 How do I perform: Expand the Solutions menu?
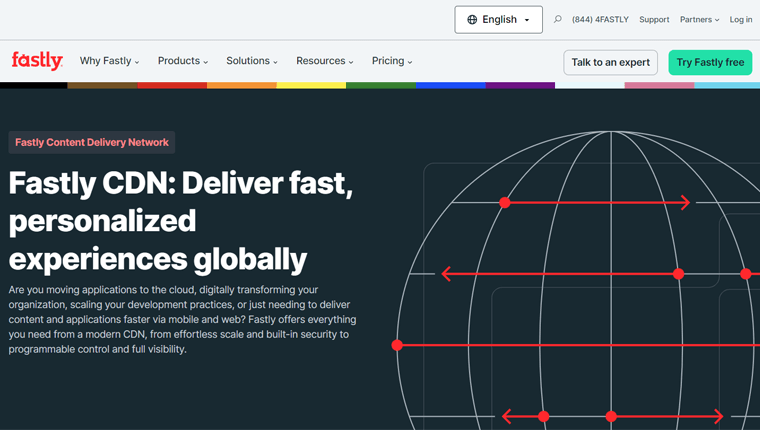click(252, 61)
